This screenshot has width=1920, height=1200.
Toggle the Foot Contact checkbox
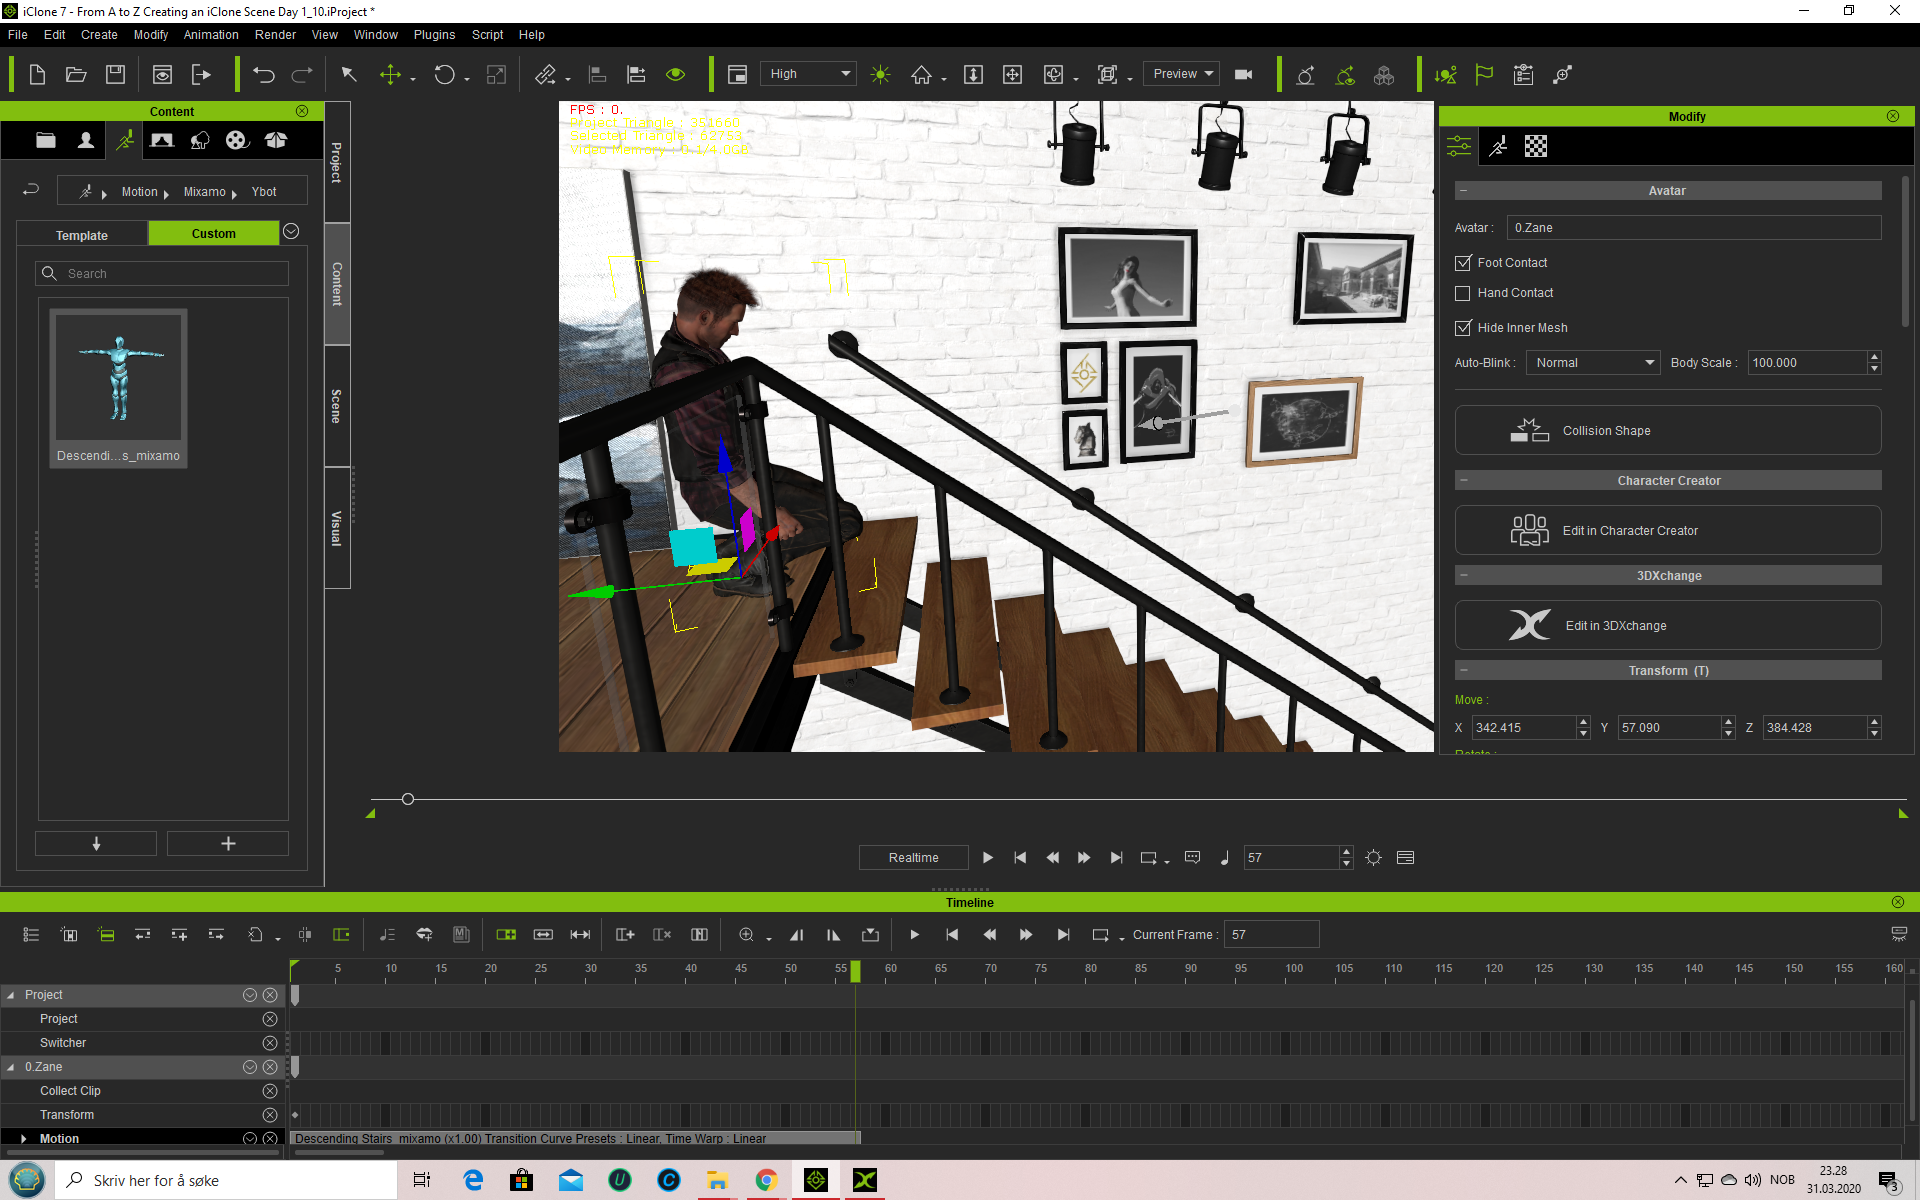(x=1462, y=263)
